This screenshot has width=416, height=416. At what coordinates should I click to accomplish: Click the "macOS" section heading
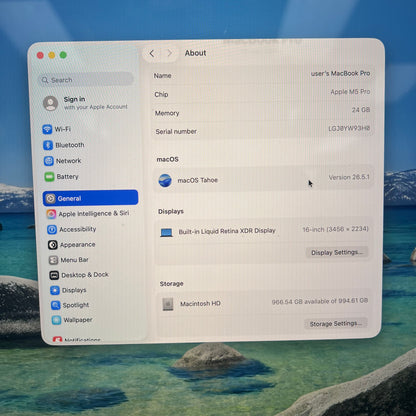(x=167, y=159)
